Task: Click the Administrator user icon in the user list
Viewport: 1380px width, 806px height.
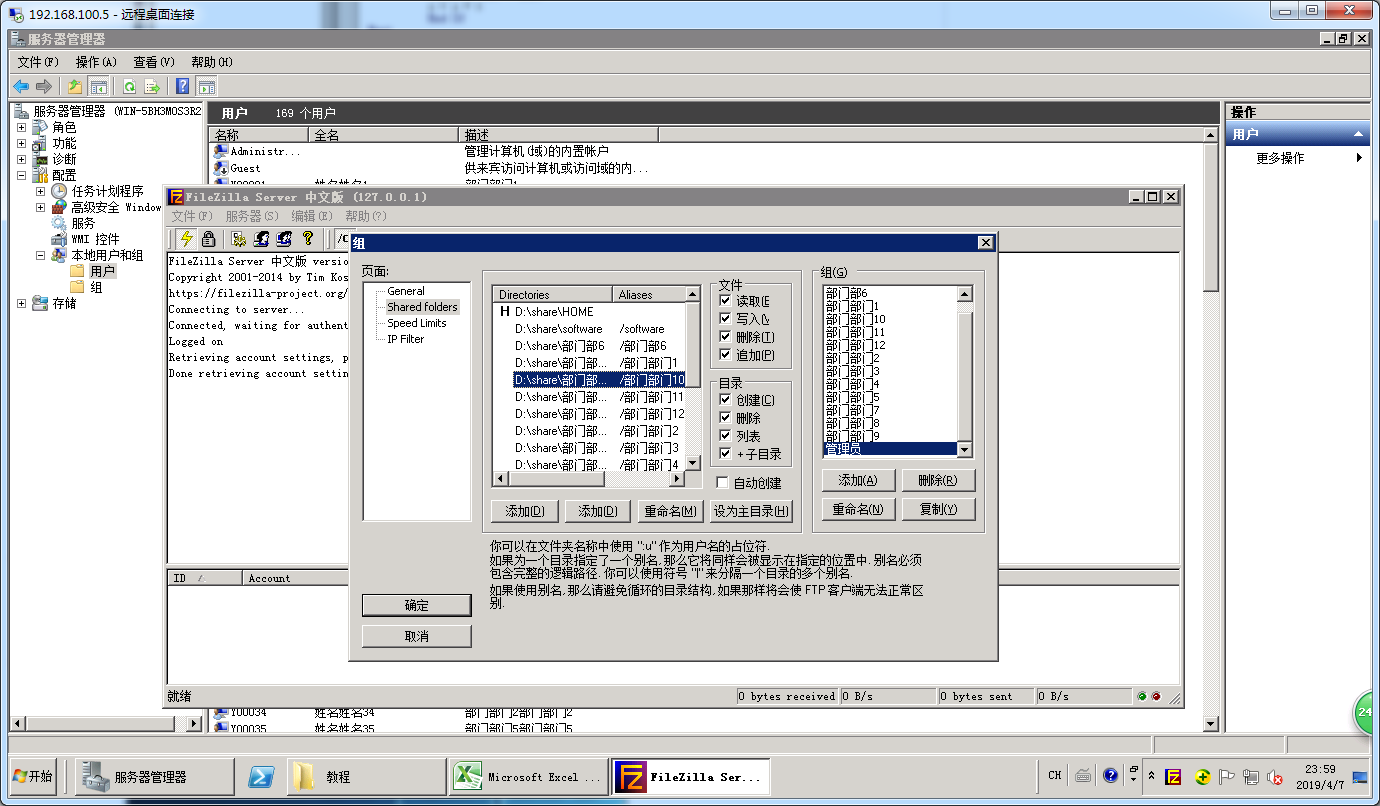Action: 221,151
